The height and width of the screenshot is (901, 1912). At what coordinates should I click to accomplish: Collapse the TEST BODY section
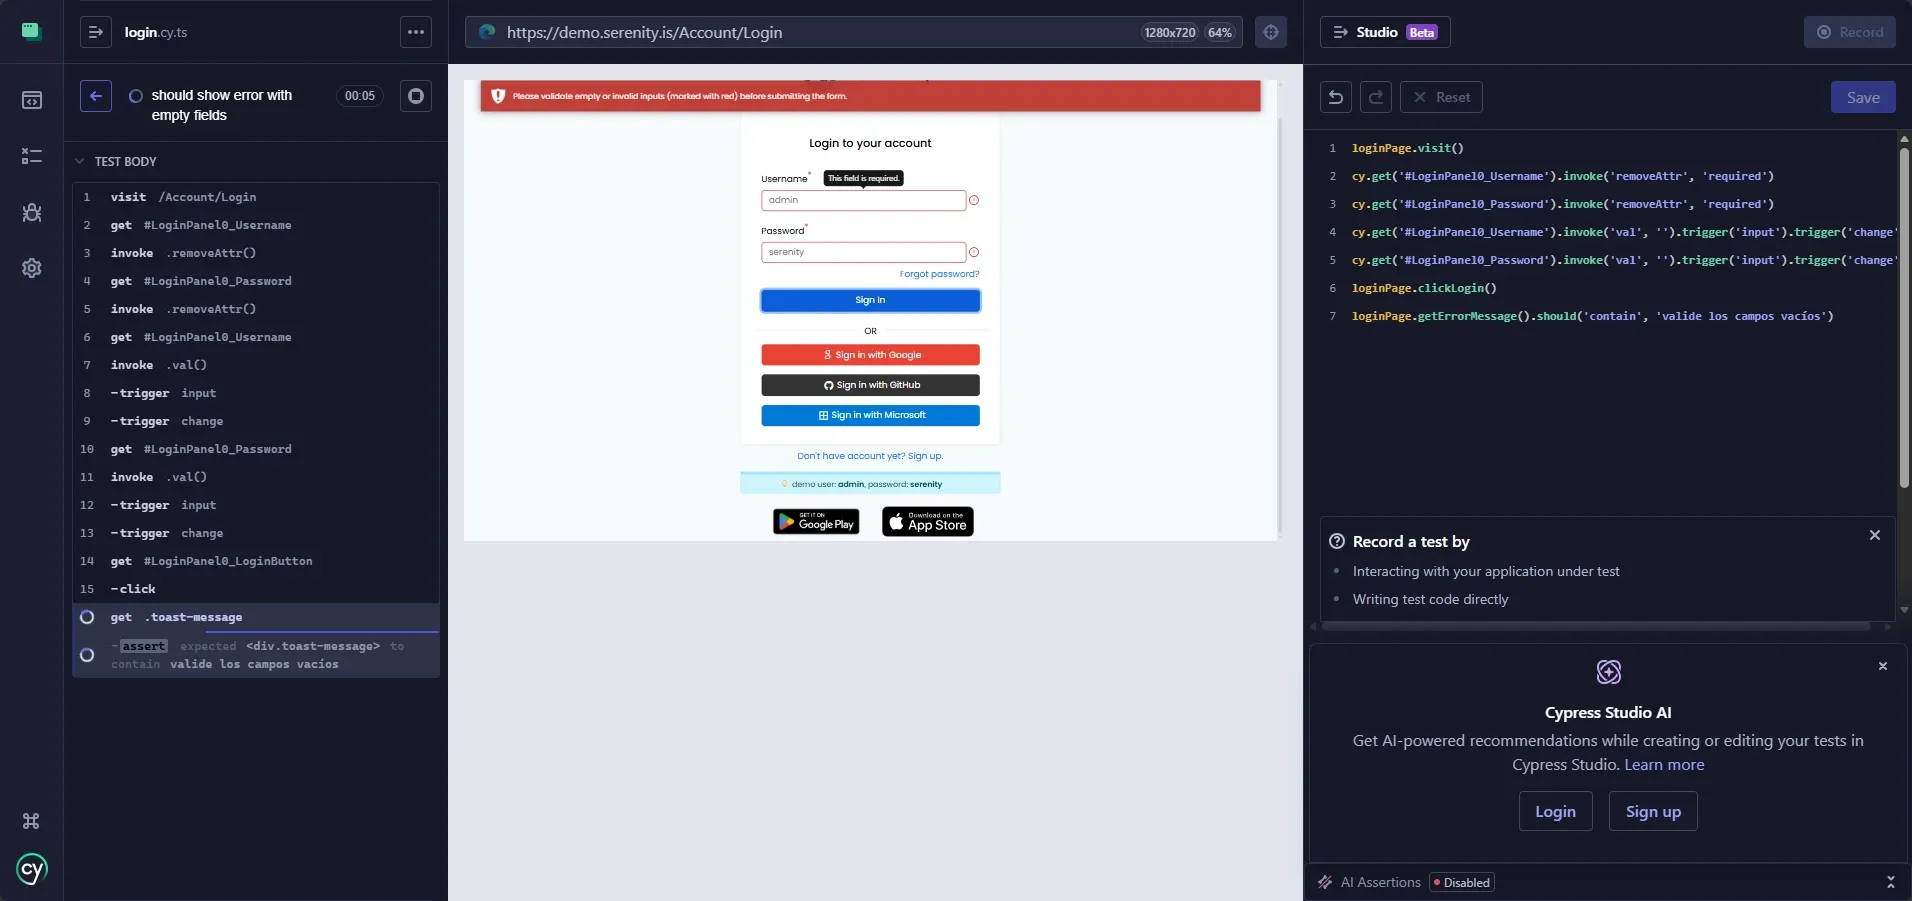tap(116, 161)
